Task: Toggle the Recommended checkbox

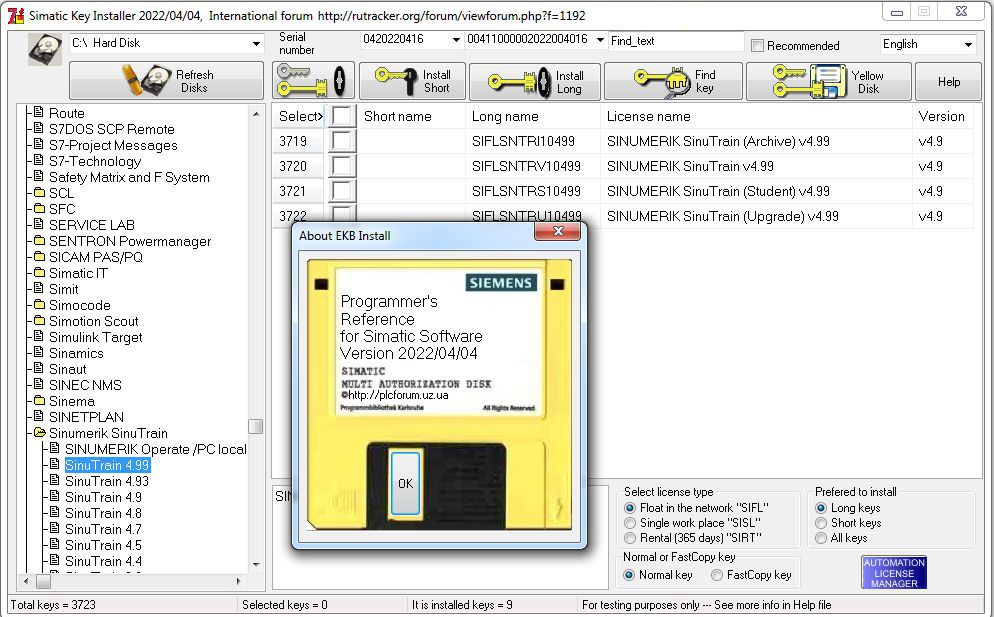Action: 757,46
